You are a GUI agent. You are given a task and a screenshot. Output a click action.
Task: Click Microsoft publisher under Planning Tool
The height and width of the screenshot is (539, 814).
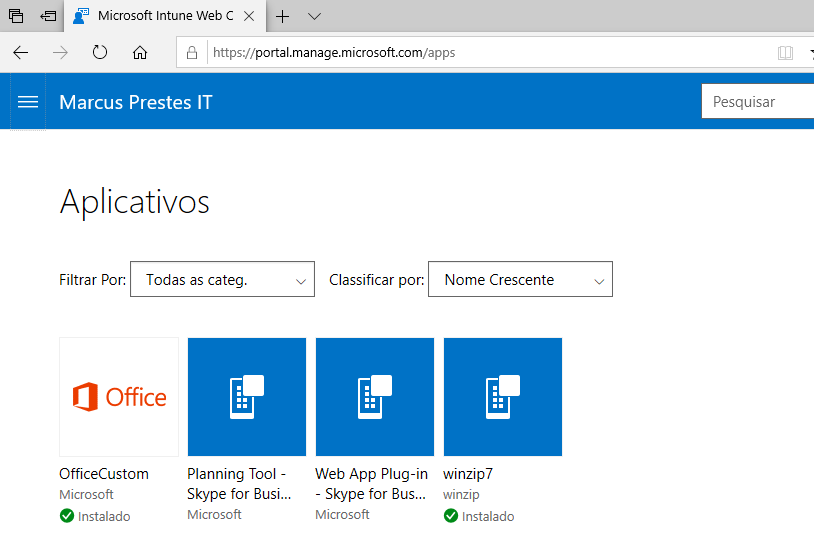pos(214,514)
